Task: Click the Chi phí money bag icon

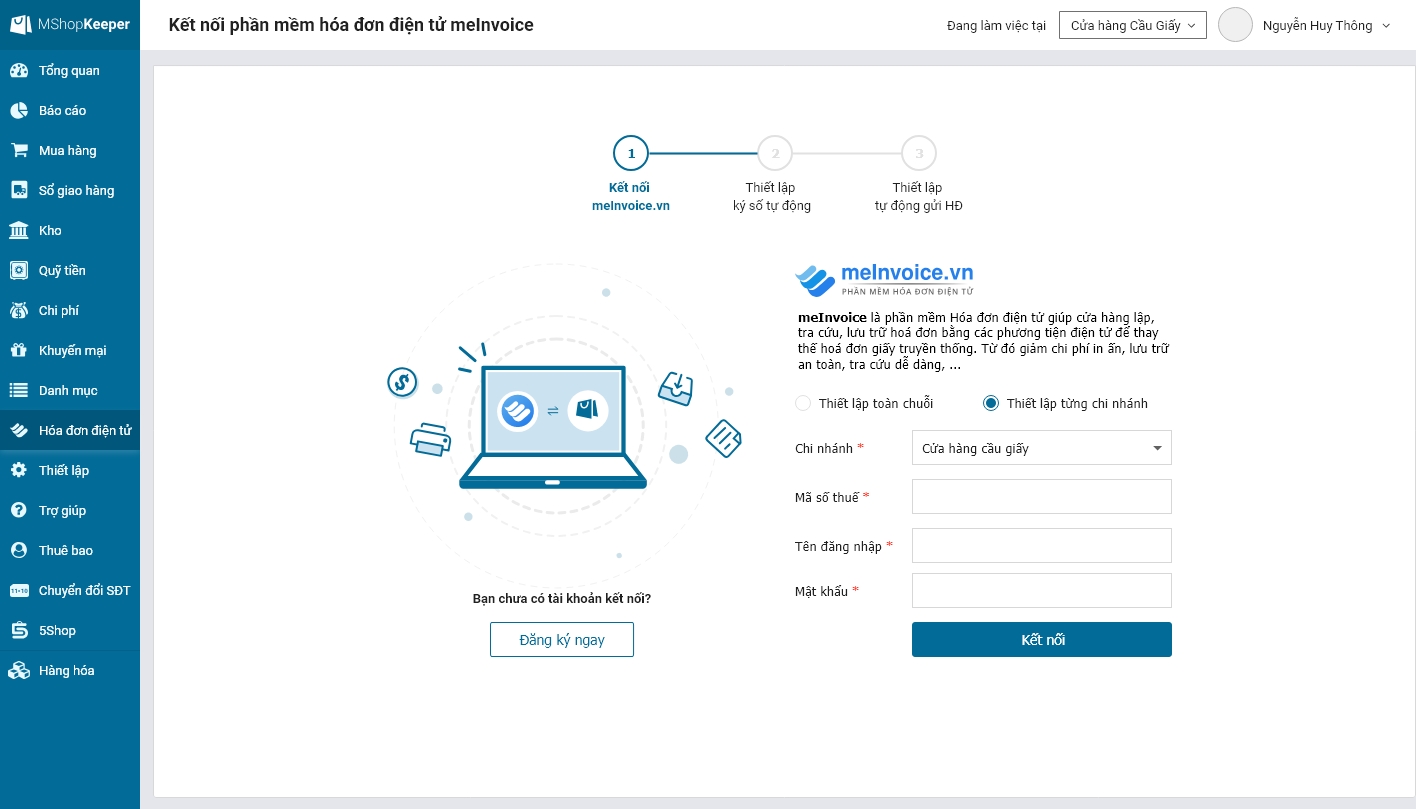Action: [19, 311]
